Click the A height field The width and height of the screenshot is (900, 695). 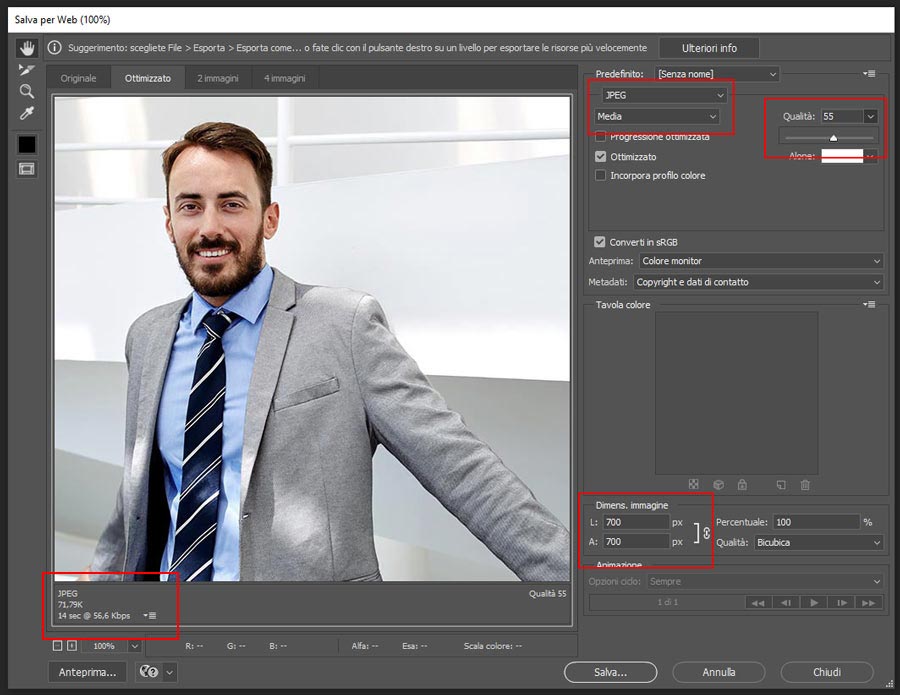click(636, 542)
